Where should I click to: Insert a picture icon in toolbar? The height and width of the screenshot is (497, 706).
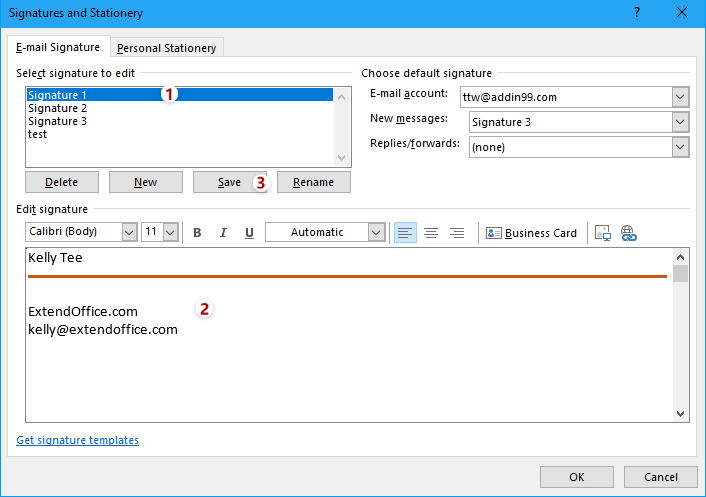tap(603, 233)
